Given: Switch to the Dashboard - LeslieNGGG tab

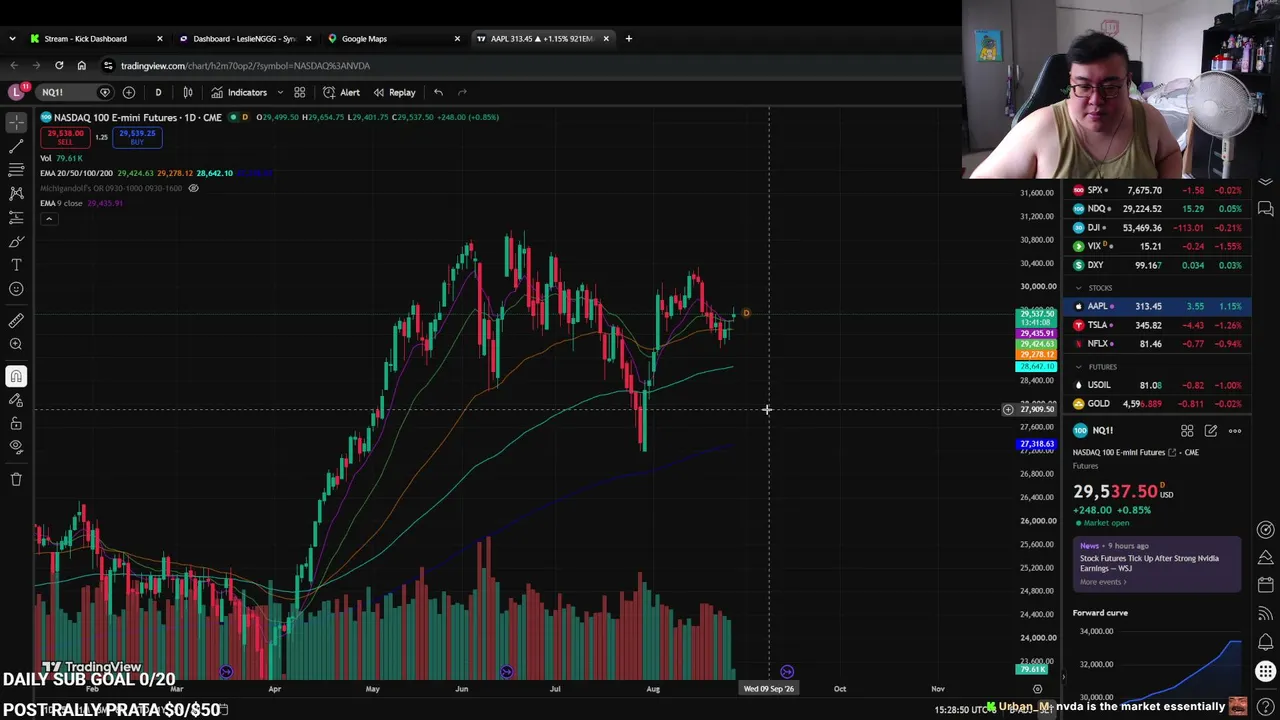Looking at the screenshot, I should pyautogui.click(x=245, y=39).
